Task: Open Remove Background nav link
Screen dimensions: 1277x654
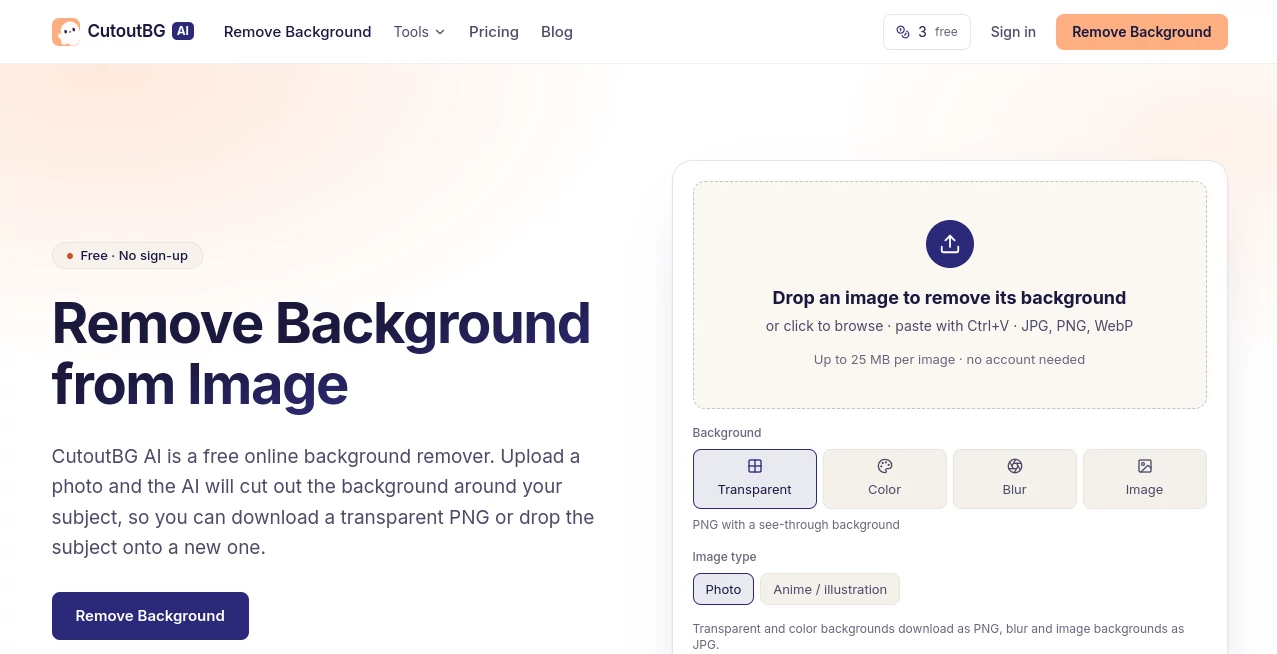Action: coord(298,32)
